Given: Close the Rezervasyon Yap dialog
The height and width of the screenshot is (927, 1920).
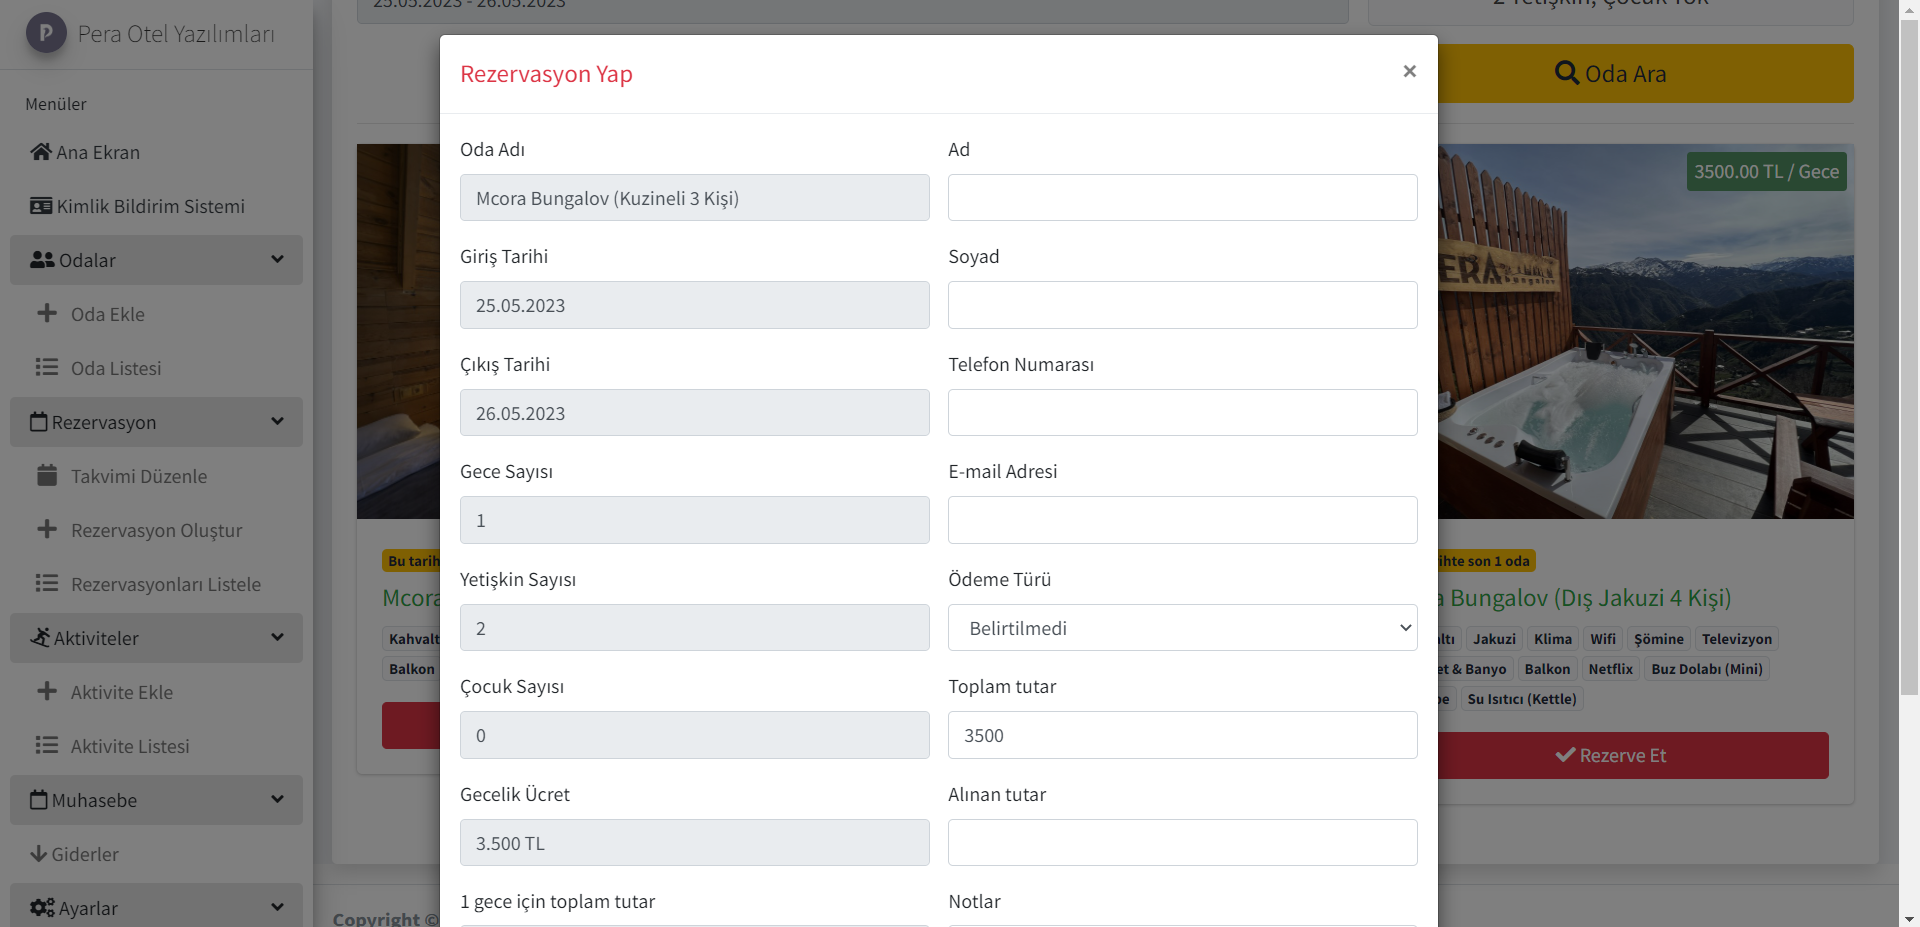Looking at the screenshot, I should coord(1409,71).
